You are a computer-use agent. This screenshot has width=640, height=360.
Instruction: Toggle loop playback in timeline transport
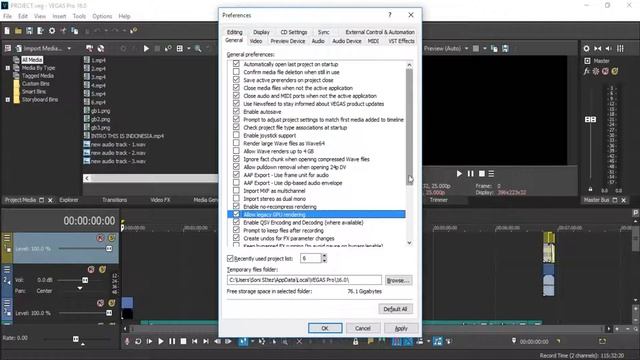[138, 341]
